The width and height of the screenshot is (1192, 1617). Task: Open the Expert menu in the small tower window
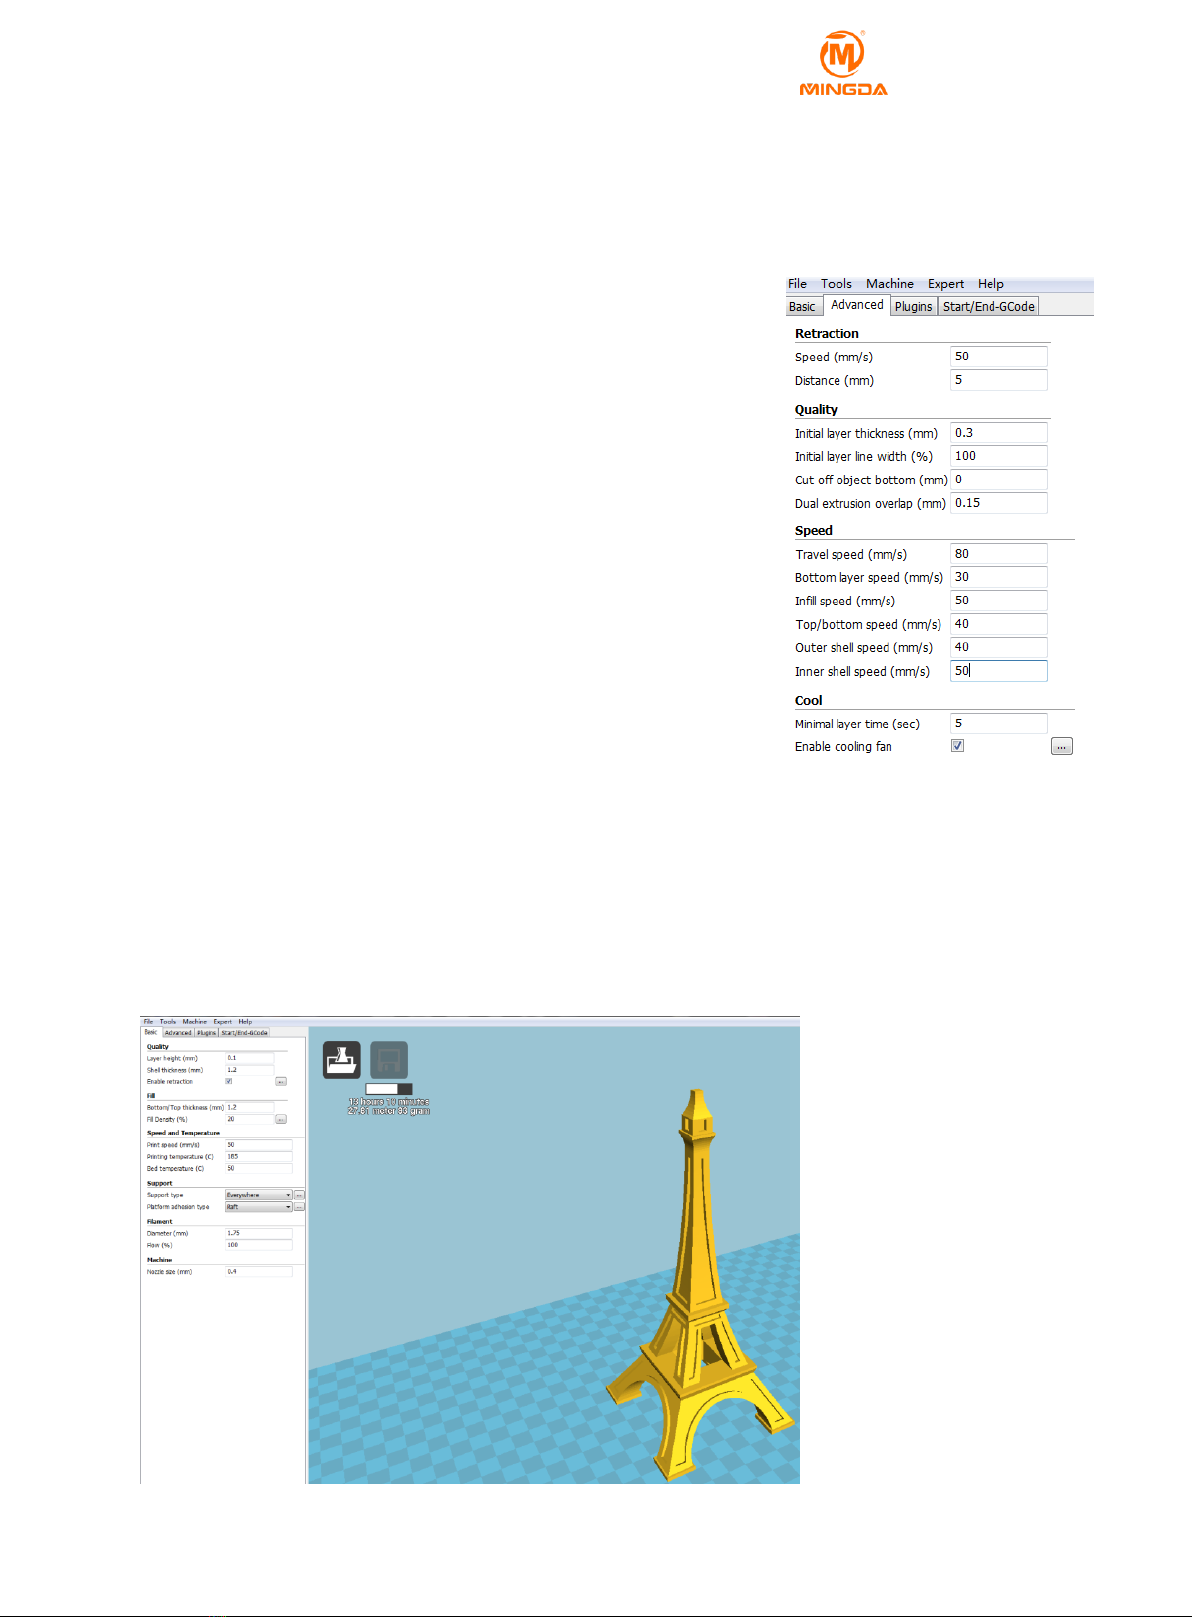click(x=222, y=1022)
